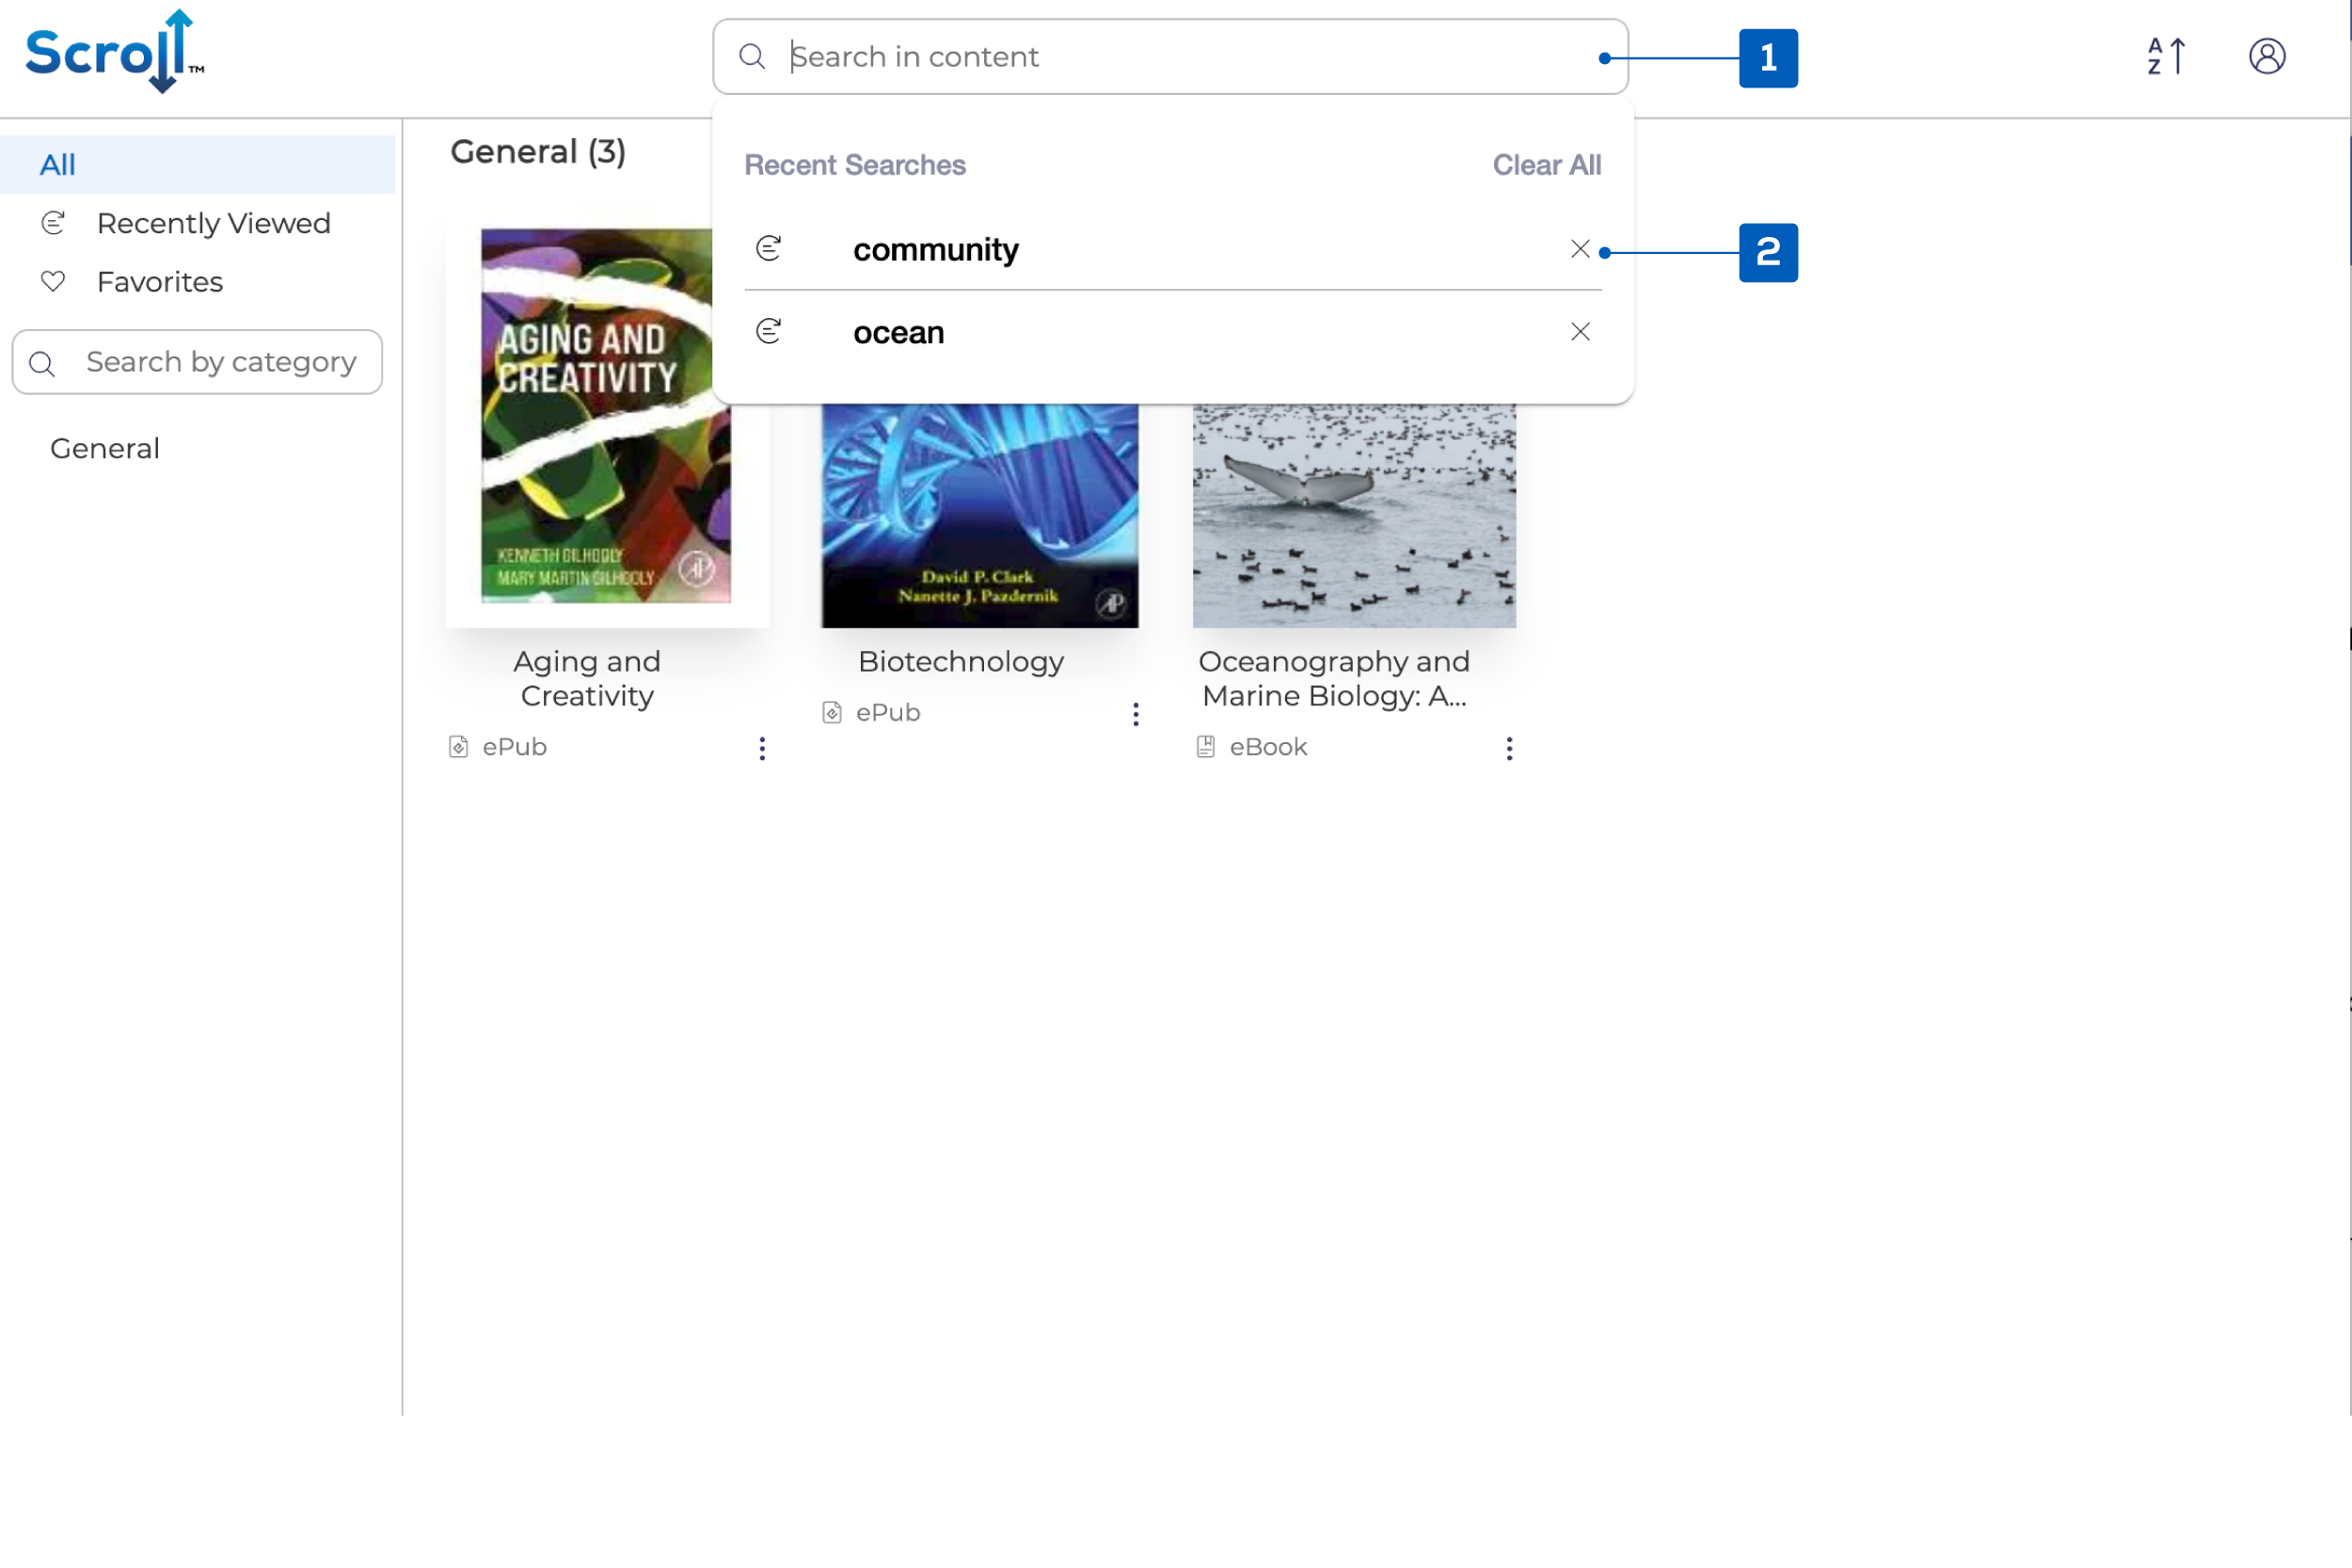The height and width of the screenshot is (1568, 2352).
Task: Click history icon beside 'ocean'
Action: (768, 331)
